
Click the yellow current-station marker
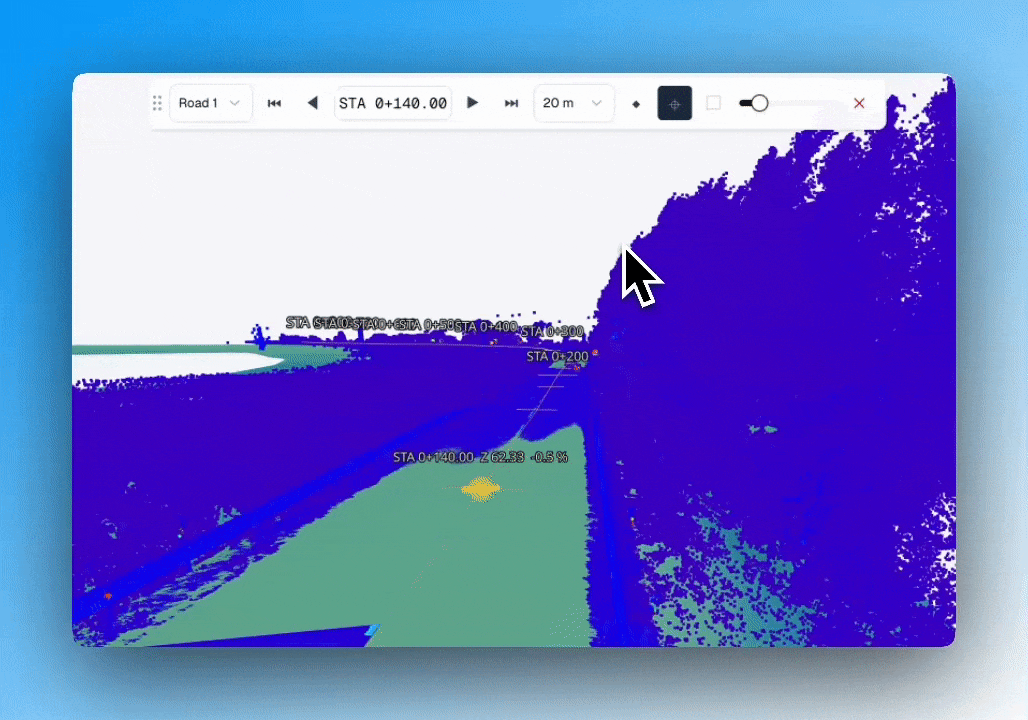pyautogui.click(x=481, y=489)
